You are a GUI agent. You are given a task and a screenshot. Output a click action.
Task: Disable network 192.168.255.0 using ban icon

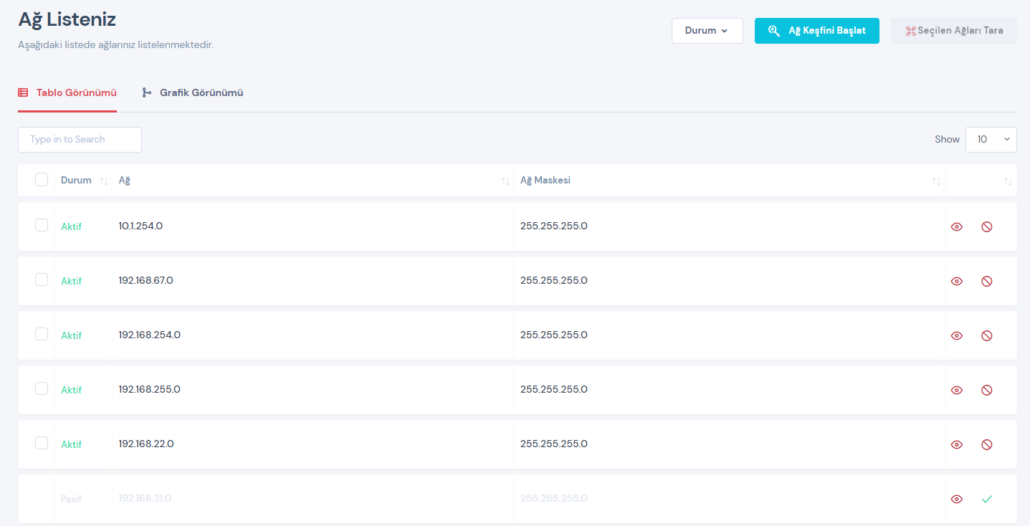[x=987, y=390]
